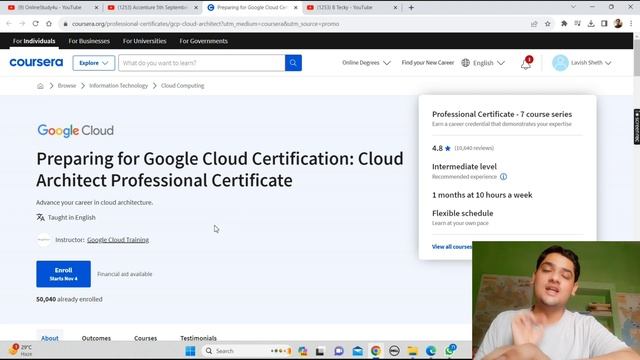Select the For Governments tab
This screenshot has width=640, height=360.
tap(203, 41)
